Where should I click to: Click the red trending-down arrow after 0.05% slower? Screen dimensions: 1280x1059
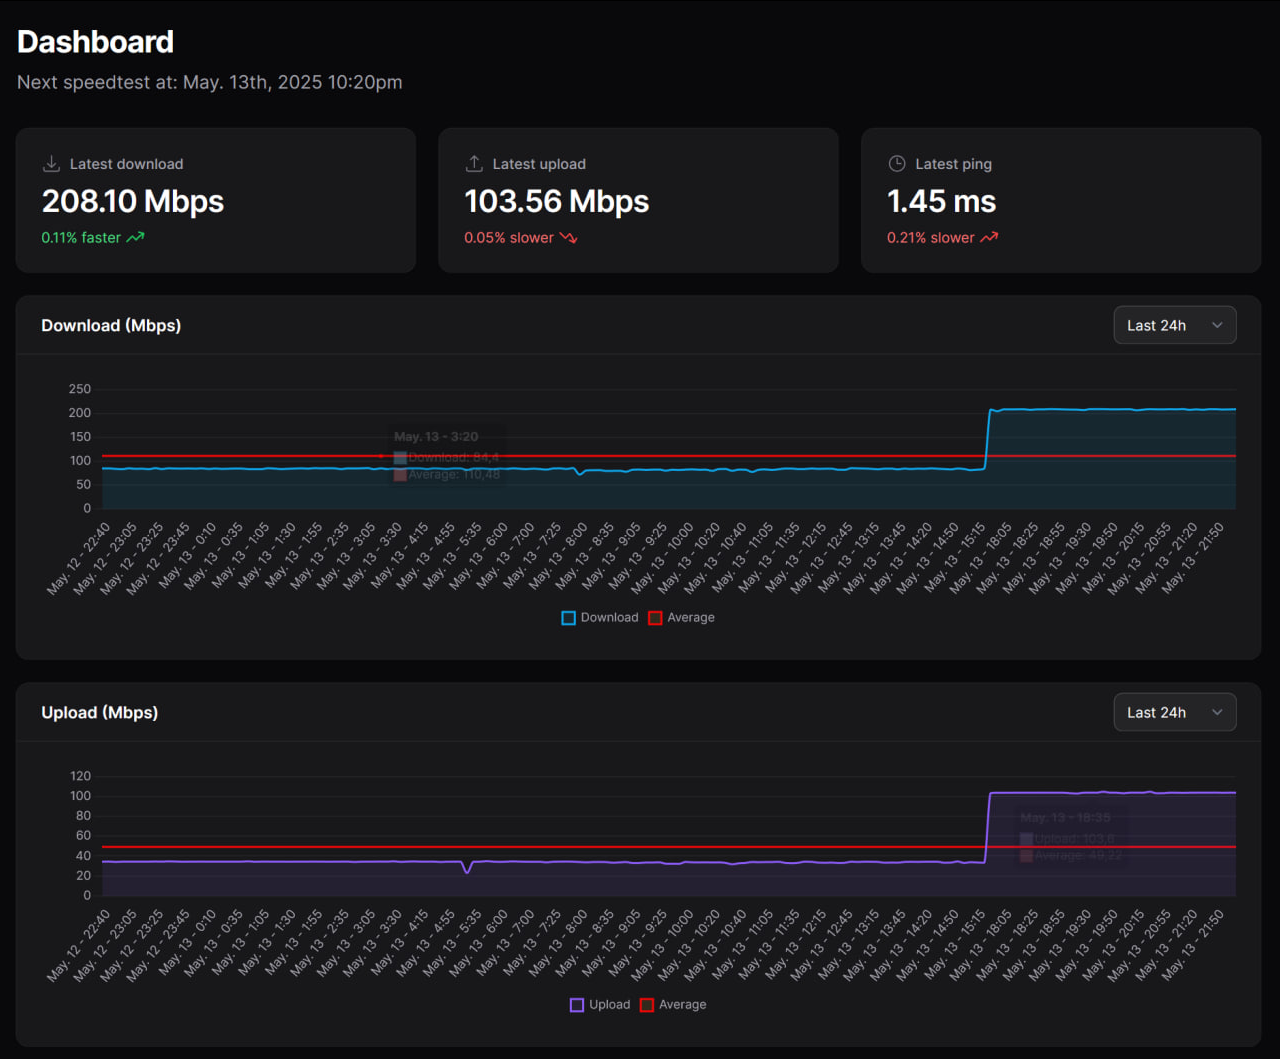[568, 238]
